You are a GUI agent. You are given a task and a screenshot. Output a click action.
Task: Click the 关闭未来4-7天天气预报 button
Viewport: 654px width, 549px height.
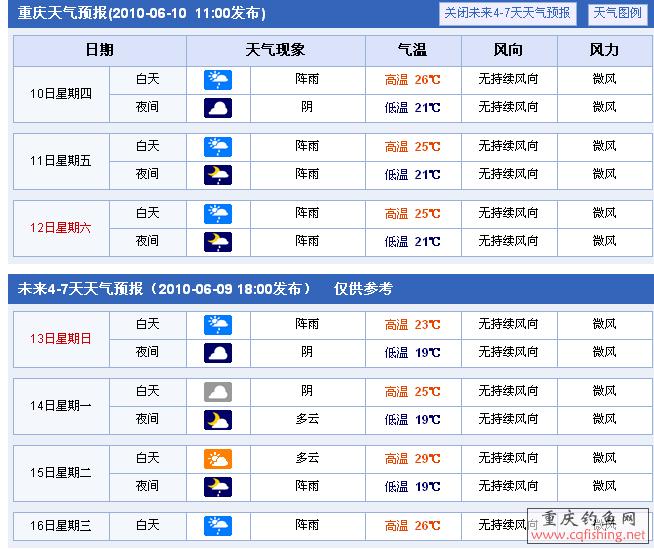(x=508, y=13)
